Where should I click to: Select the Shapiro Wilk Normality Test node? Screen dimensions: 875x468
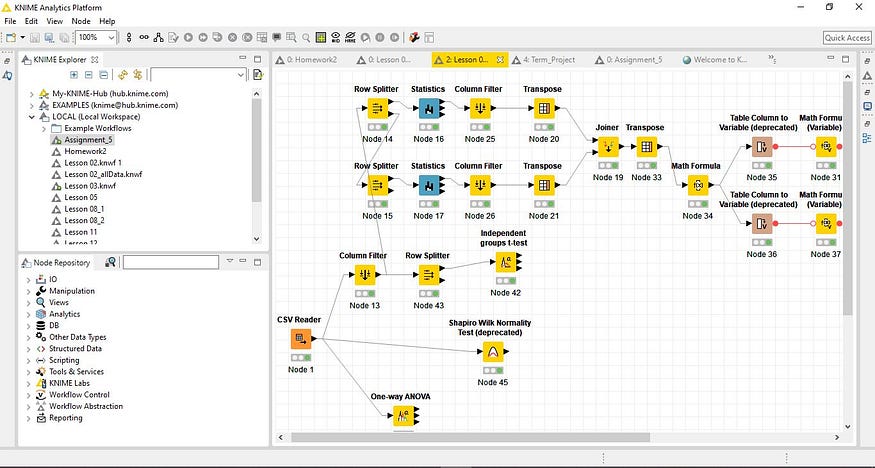493,351
